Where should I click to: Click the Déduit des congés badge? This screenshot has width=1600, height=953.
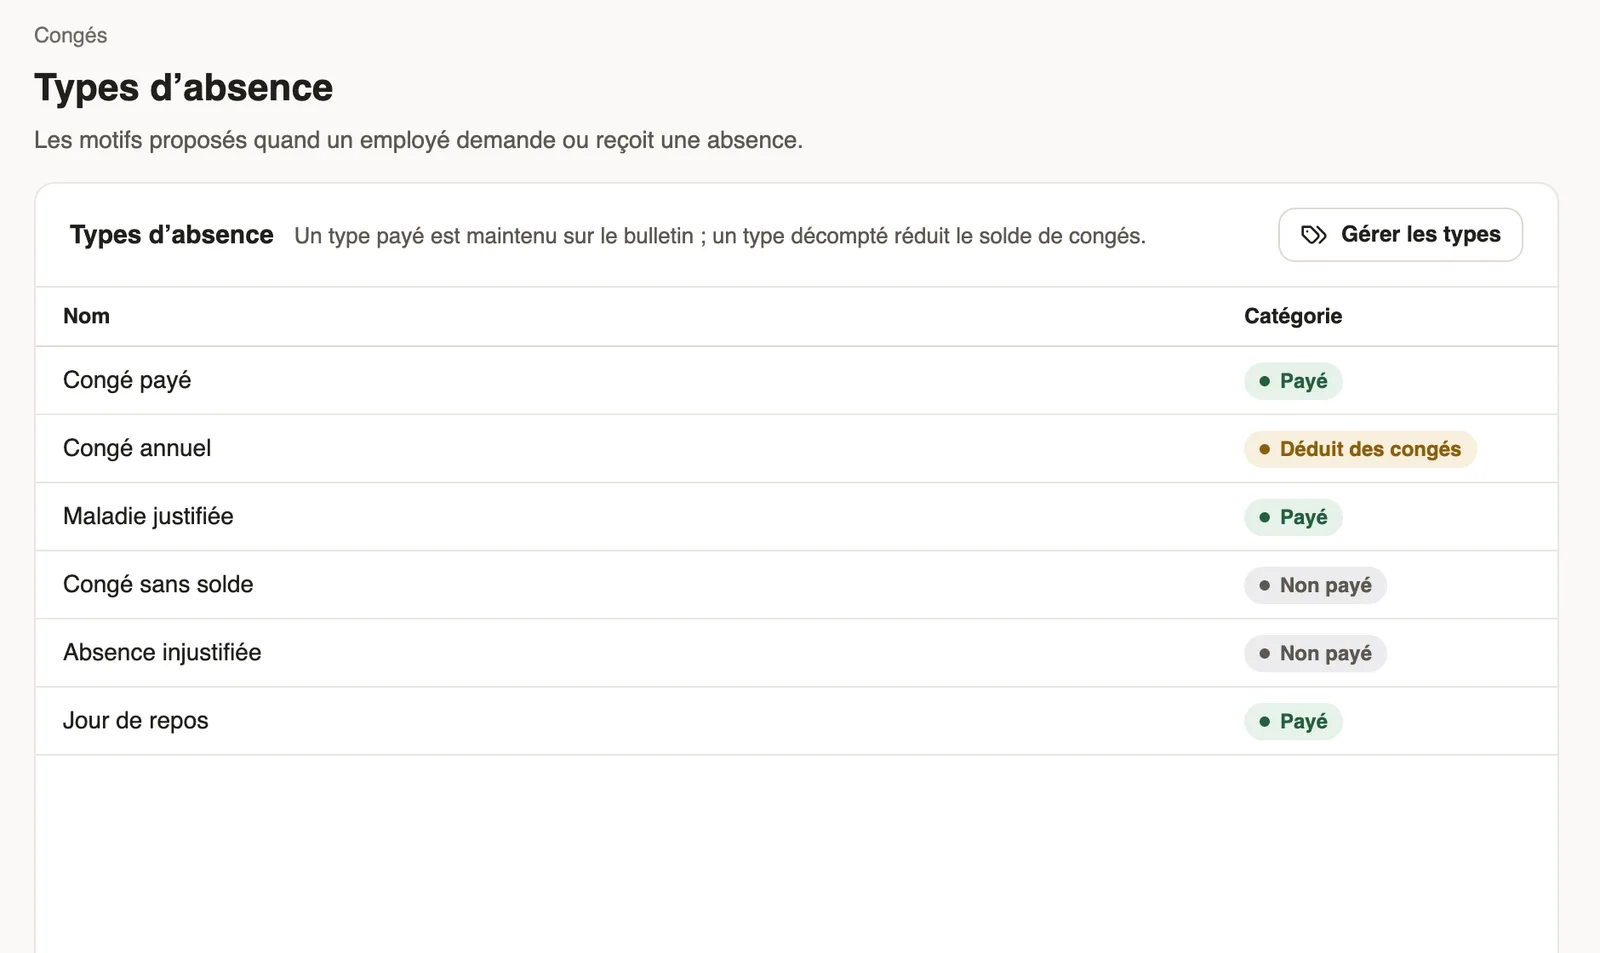[x=1360, y=449]
